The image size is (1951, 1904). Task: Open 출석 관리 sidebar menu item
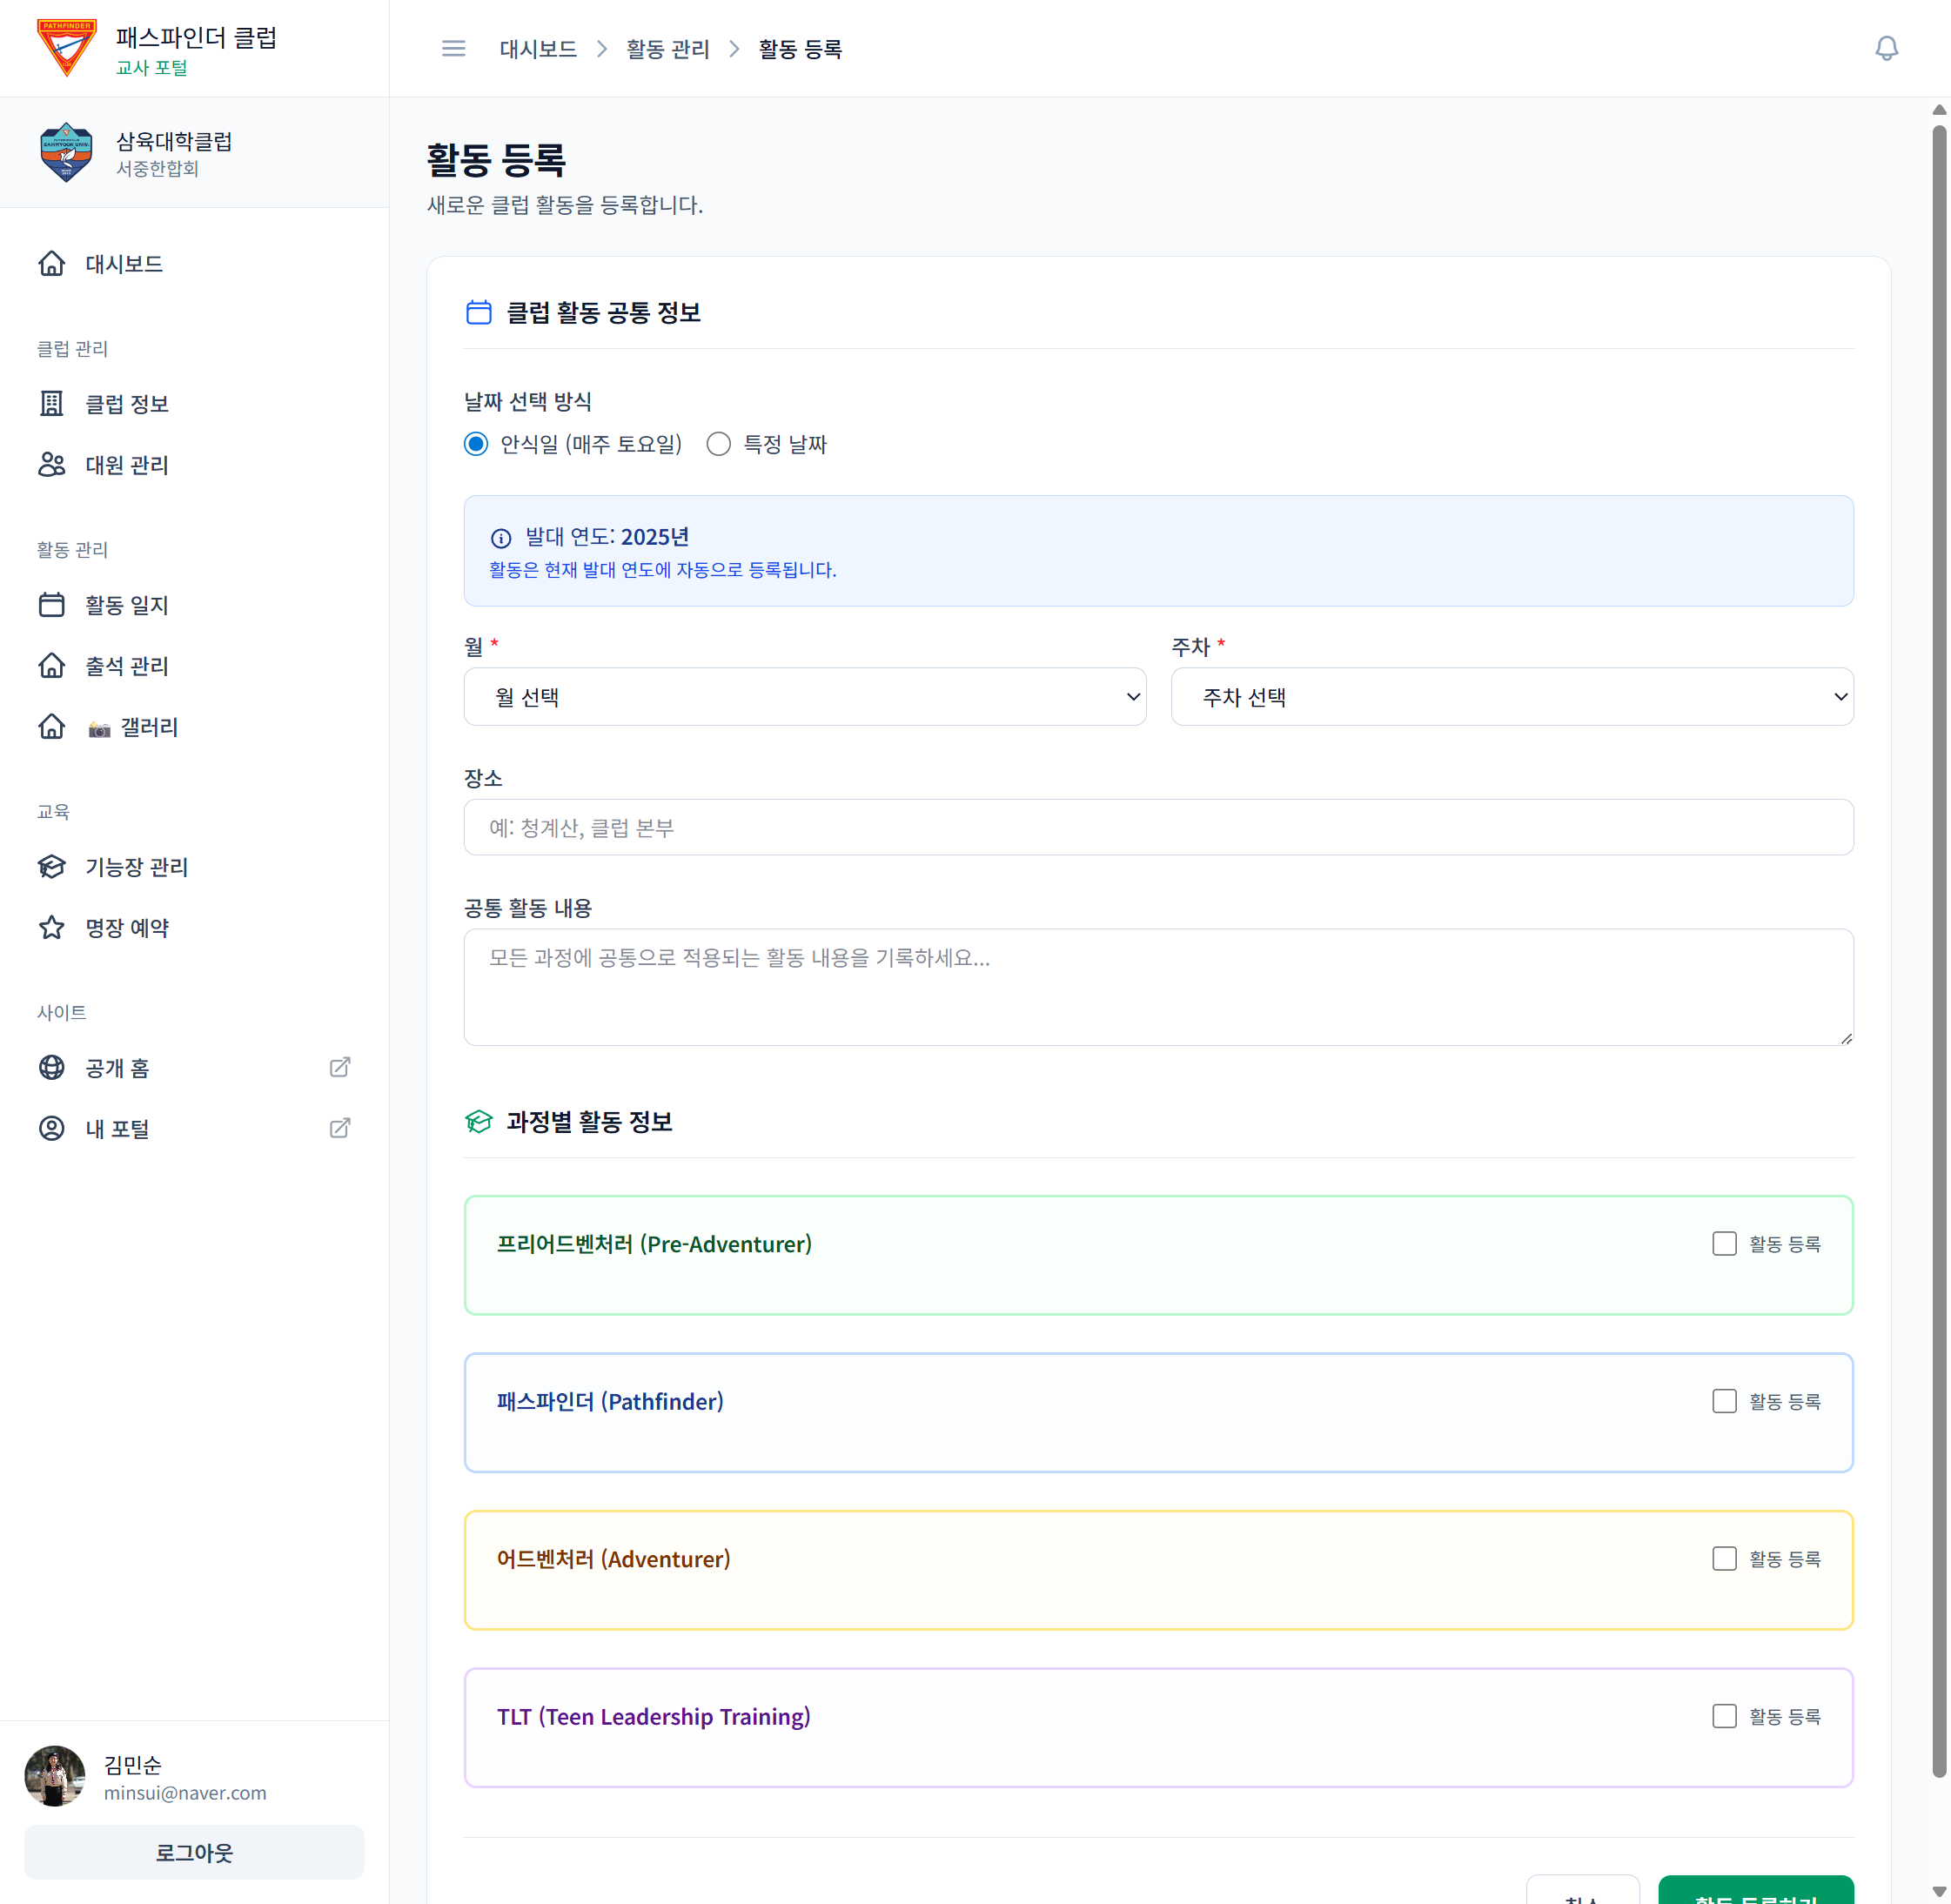pyautogui.click(x=126, y=666)
